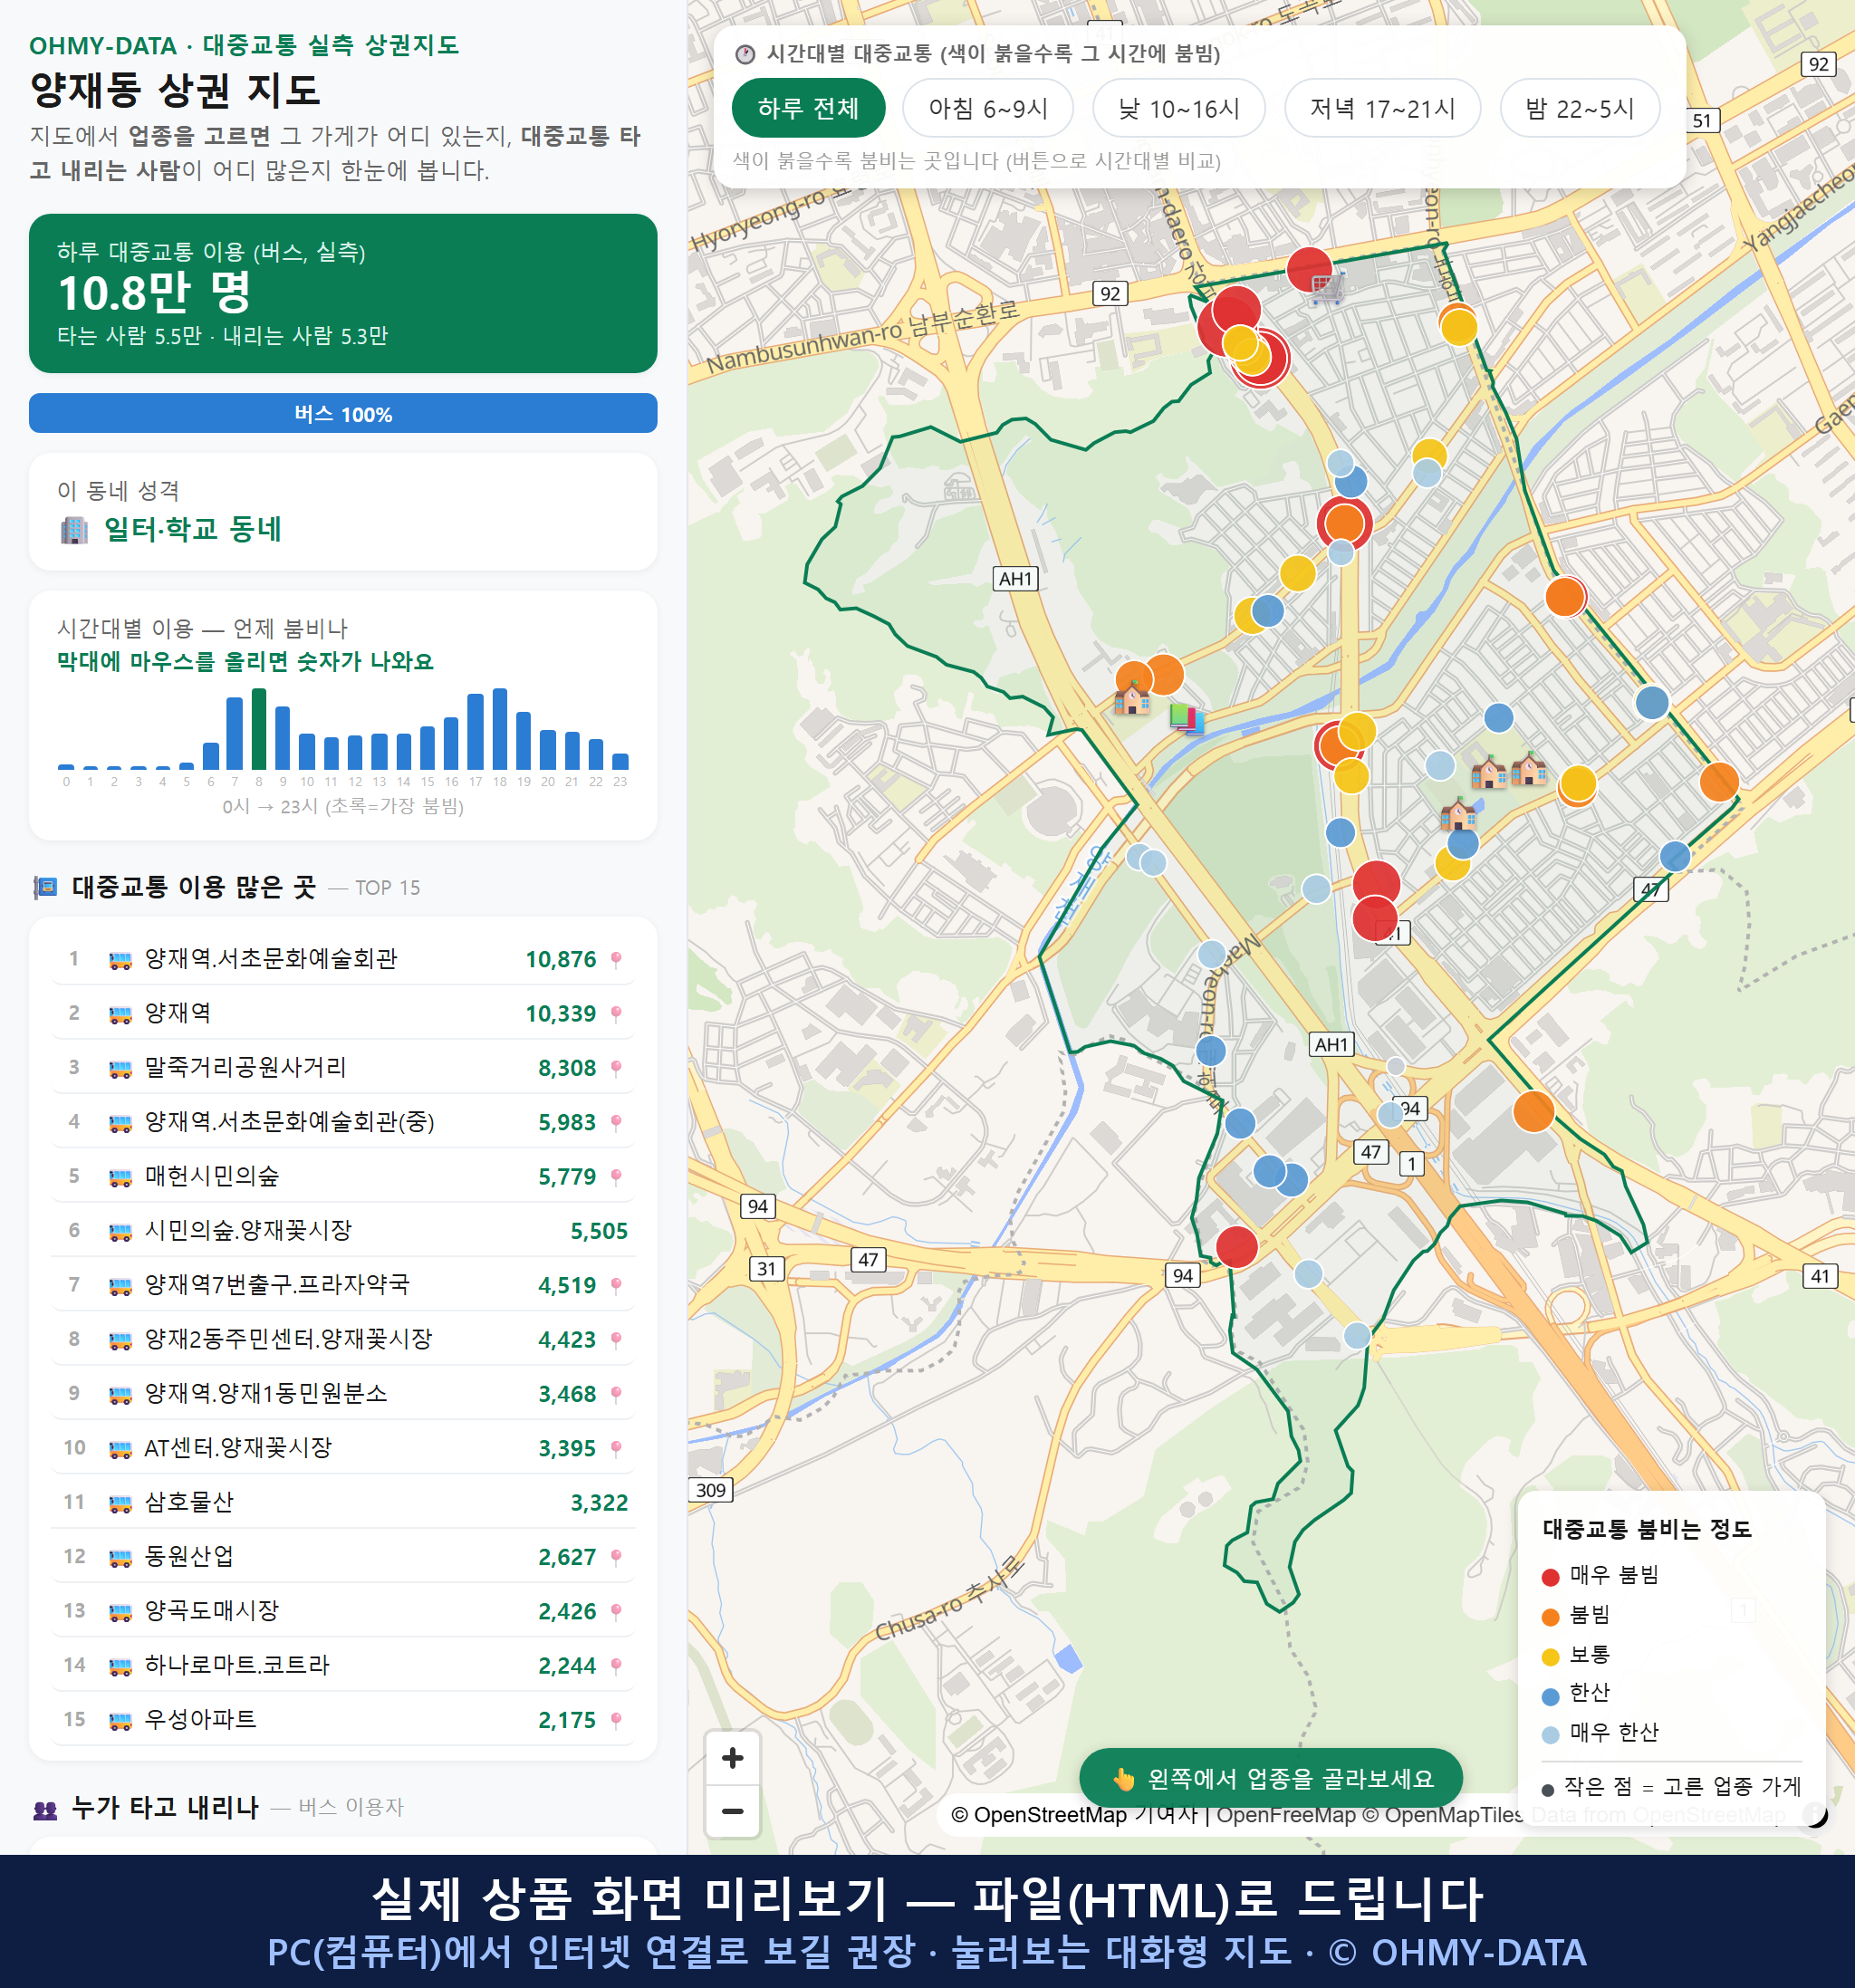This screenshot has height=1988, width=1855.
Task: Open the OpenFreeMap attribution link
Action: click(x=1285, y=1814)
